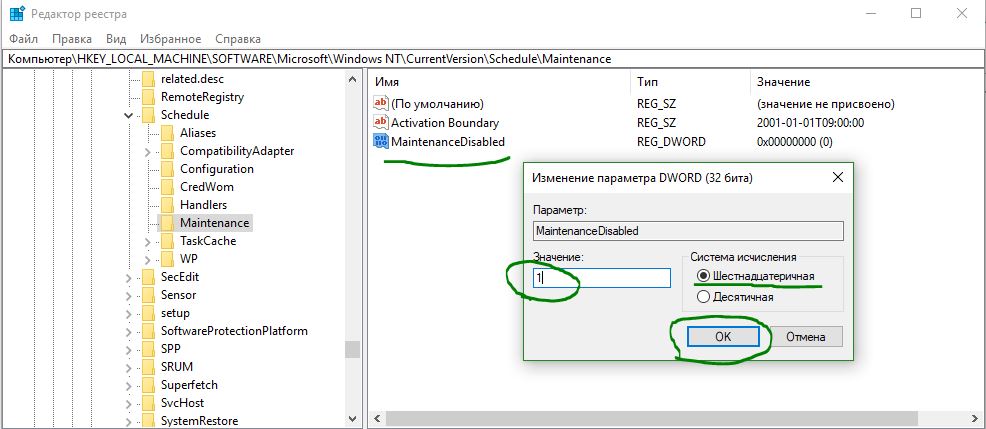
Task: Click the WP folder icon
Action: pos(167,259)
